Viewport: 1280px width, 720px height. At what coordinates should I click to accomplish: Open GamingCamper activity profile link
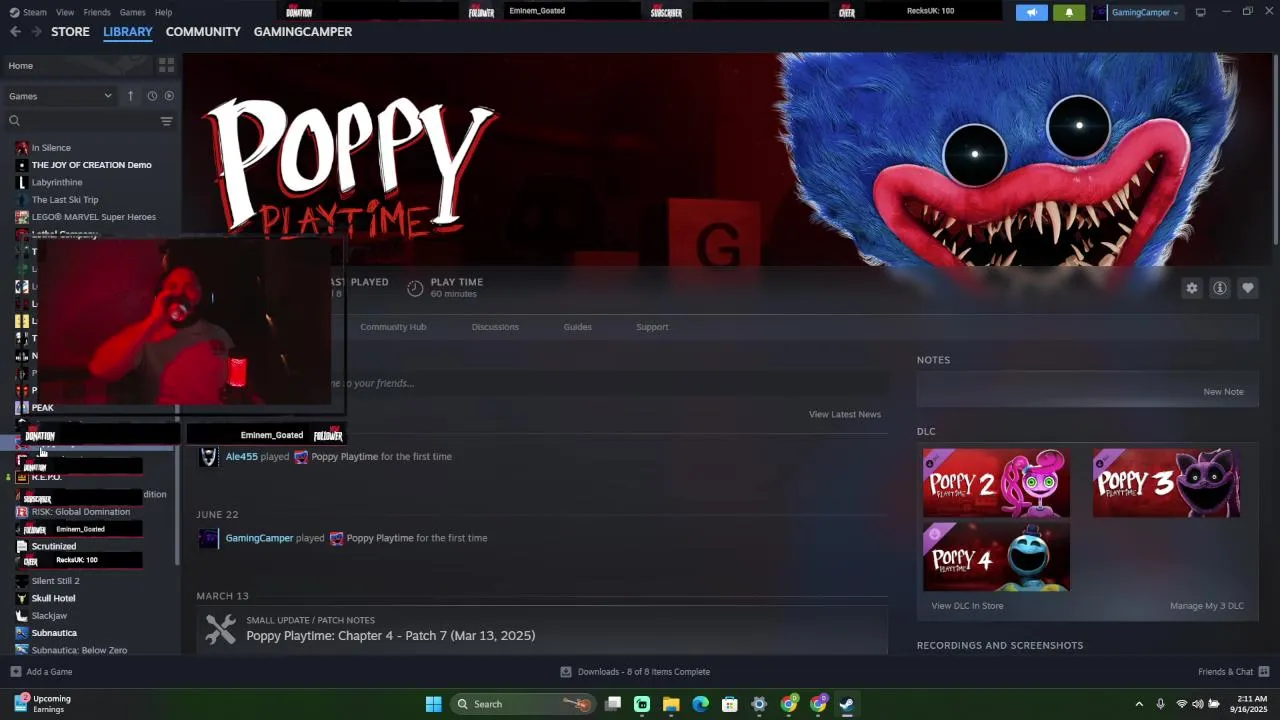(259, 538)
